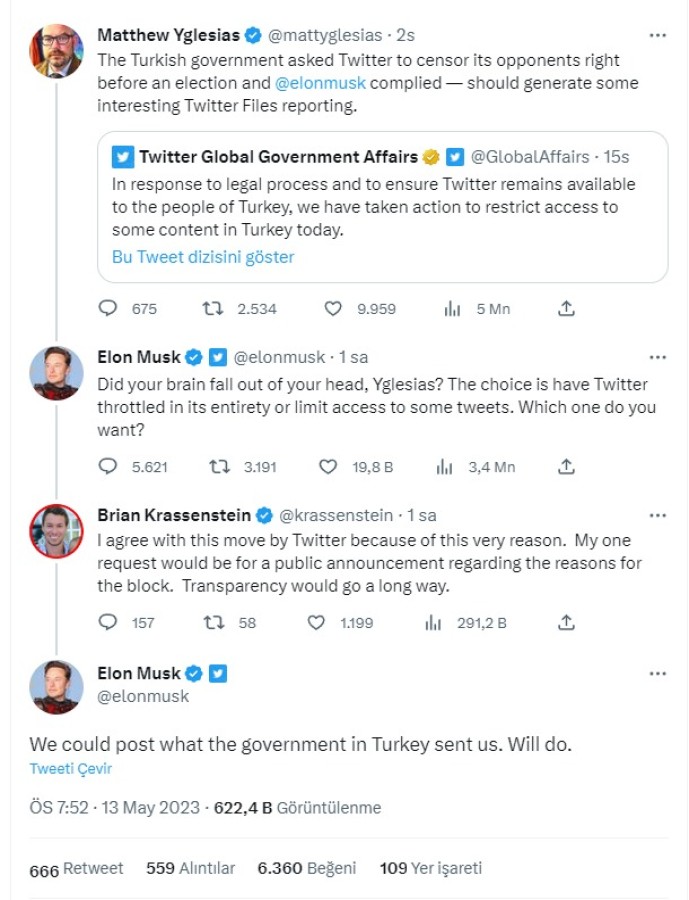View analytics on Elon Musk's brain reply
Screen dimensions: 689x900
coord(444,466)
